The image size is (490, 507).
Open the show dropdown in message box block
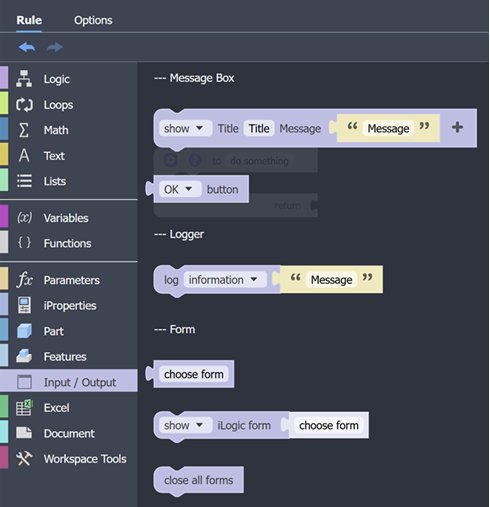(185, 128)
